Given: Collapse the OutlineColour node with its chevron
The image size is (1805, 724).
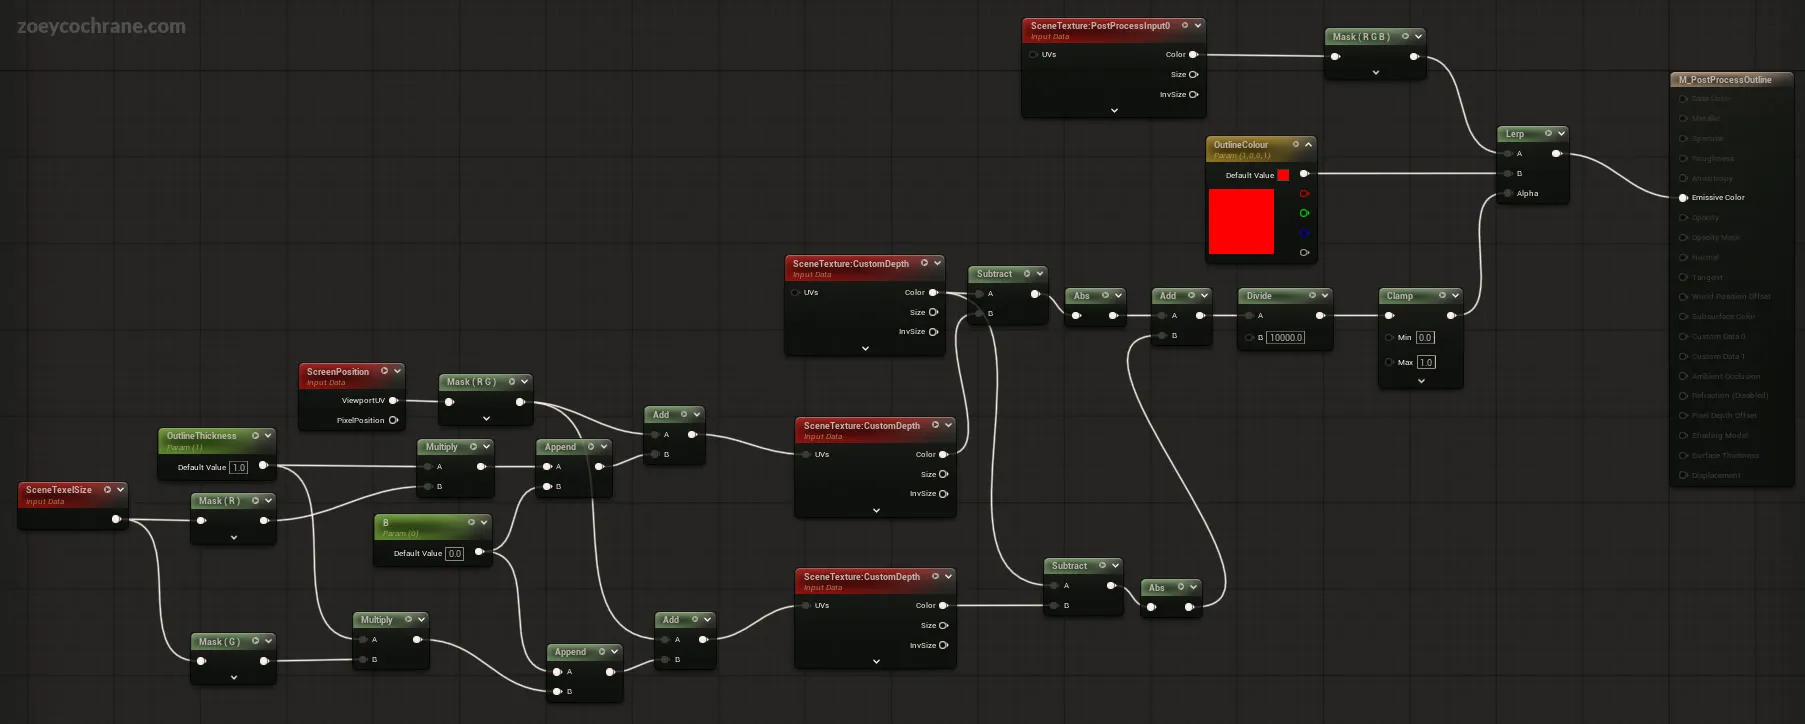Looking at the screenshot, I should (x=1308, y=145).
